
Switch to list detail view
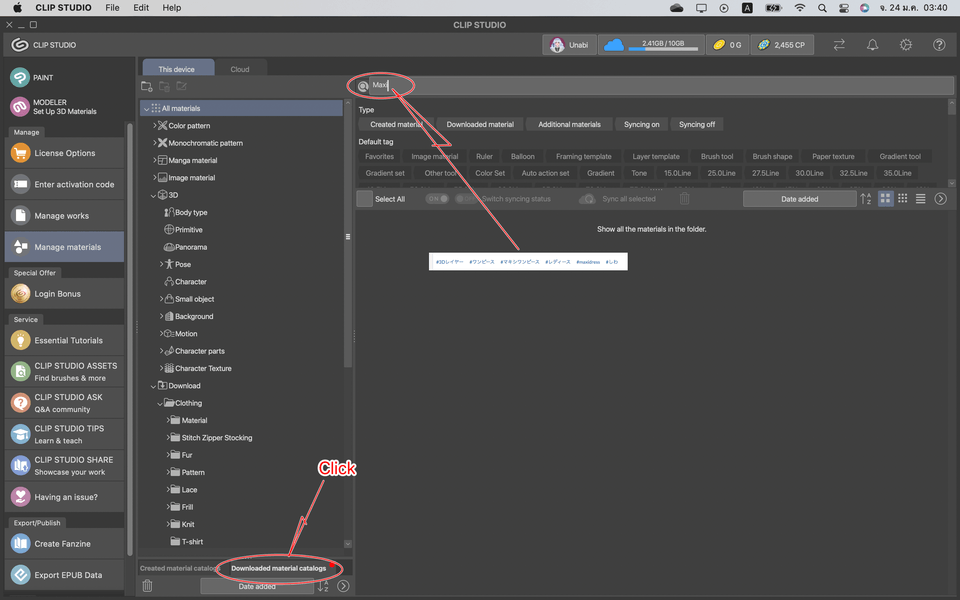[920, 198]
